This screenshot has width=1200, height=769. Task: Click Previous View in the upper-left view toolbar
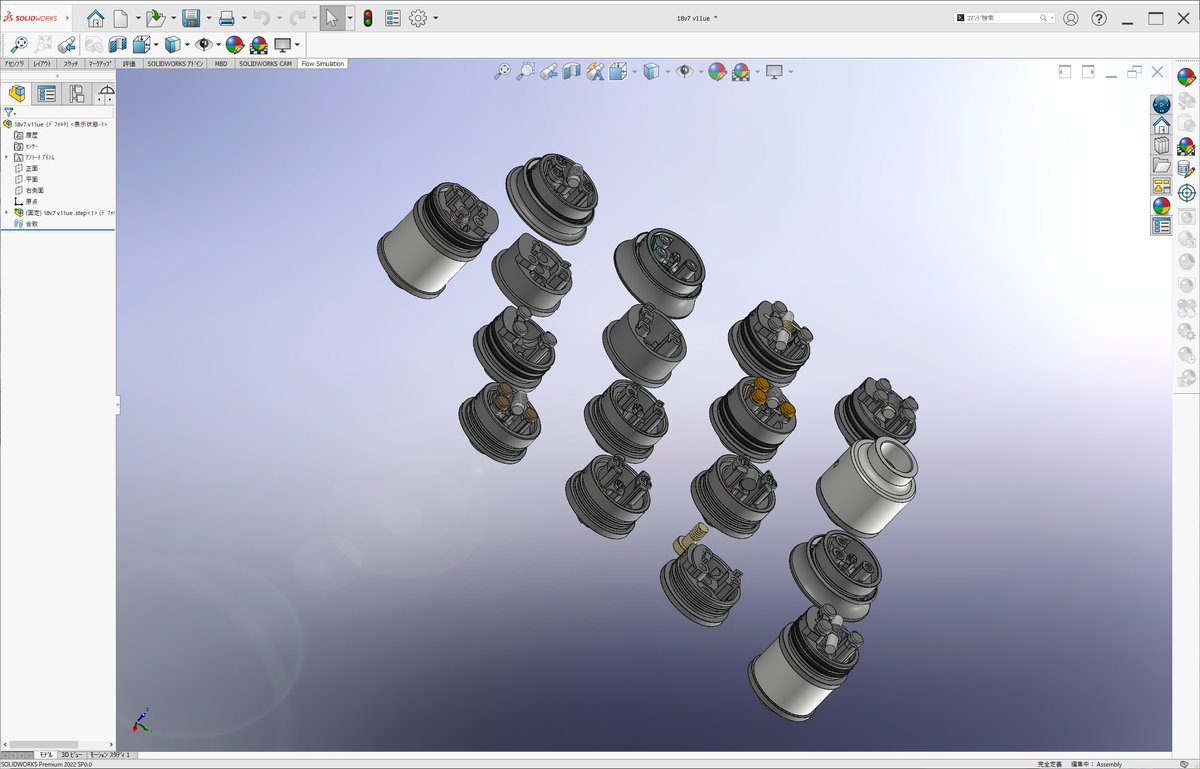68,44
